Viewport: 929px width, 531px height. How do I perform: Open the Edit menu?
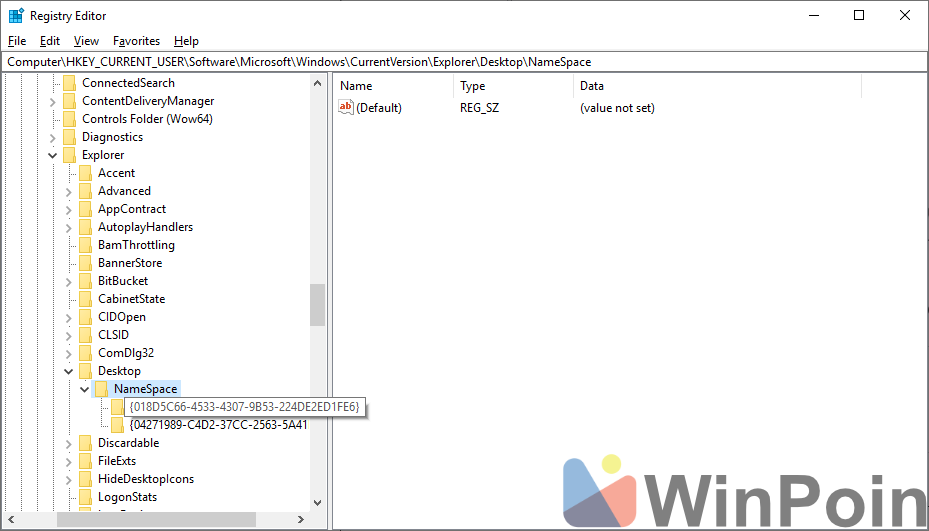(x=50, y=41)
